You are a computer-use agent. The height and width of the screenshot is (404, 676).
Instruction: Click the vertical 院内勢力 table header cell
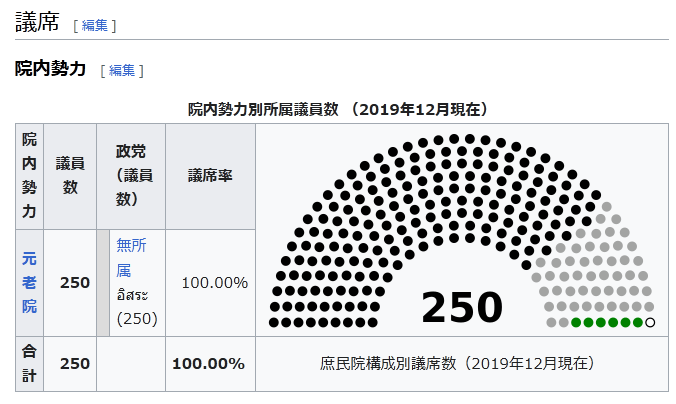[x=30, y=175]
